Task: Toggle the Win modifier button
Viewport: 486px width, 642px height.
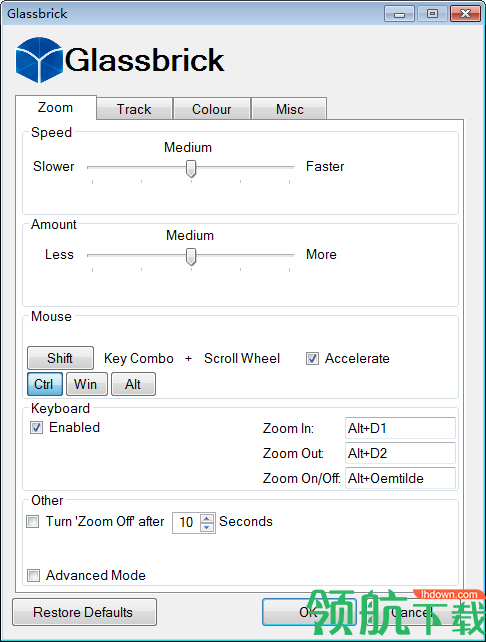Action: (86, 384)
